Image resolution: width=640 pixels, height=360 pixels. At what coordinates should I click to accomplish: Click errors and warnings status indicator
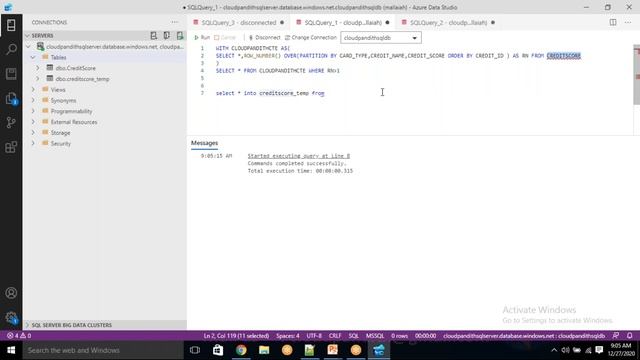(x=19, y=336)
